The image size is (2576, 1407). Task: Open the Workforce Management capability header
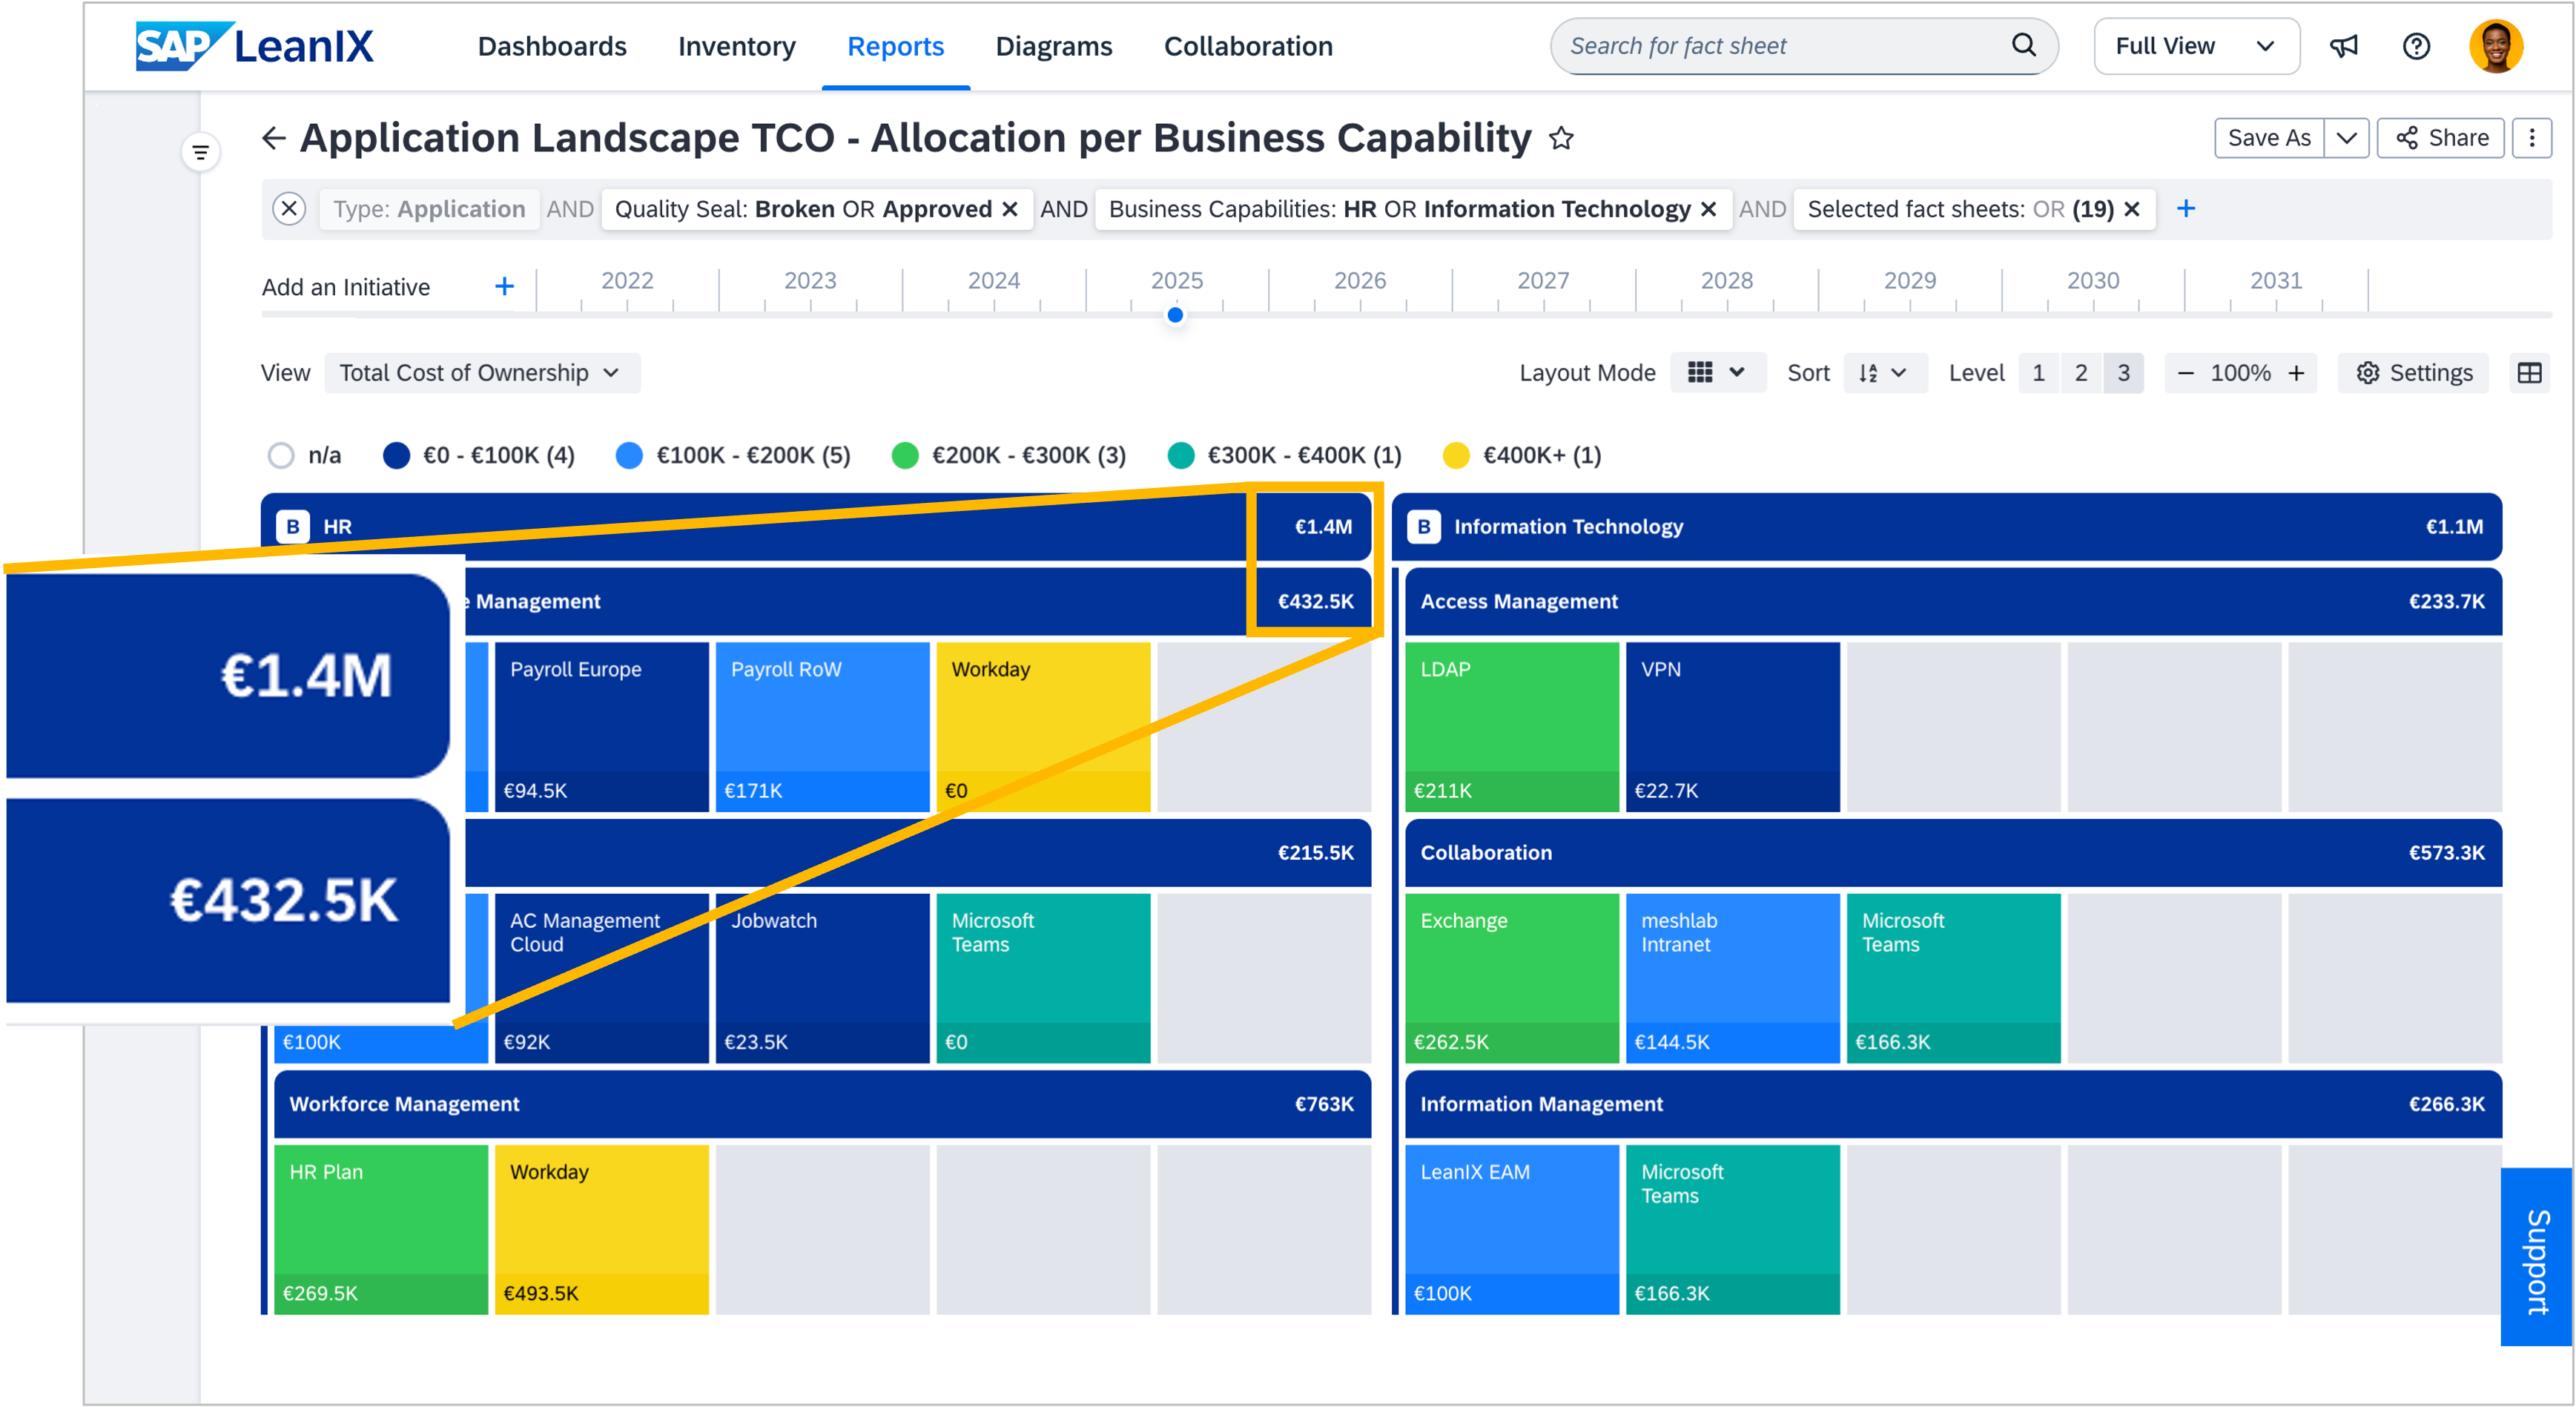[821, 1103]
